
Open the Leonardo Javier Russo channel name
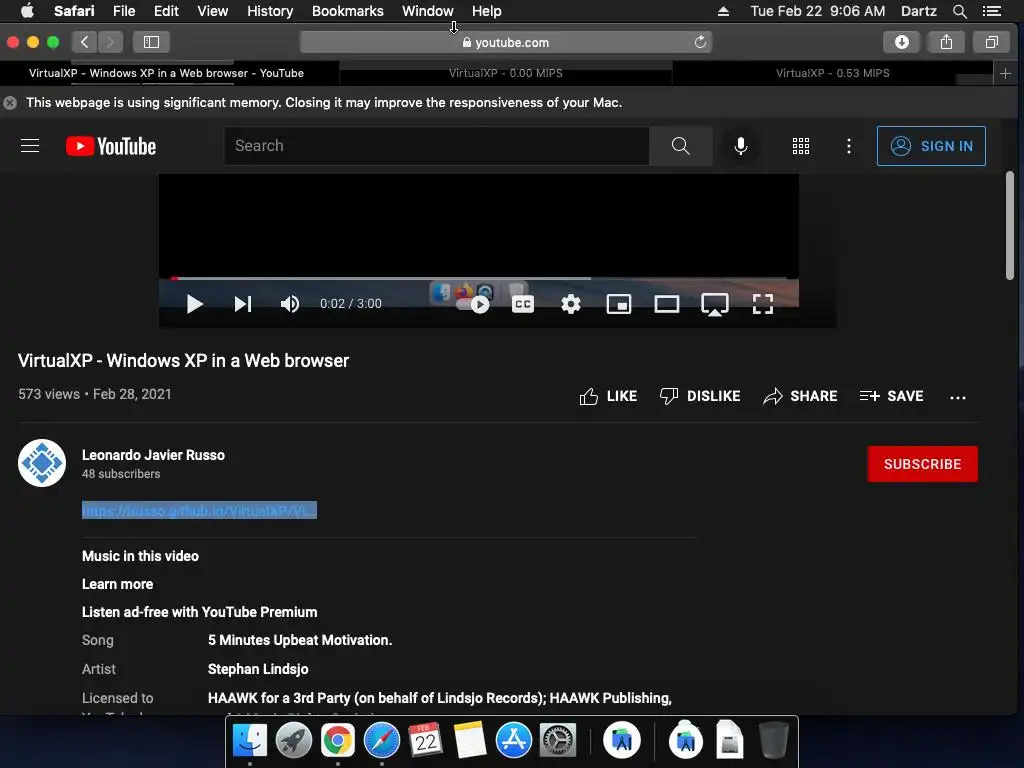click(x=153, y=455)
